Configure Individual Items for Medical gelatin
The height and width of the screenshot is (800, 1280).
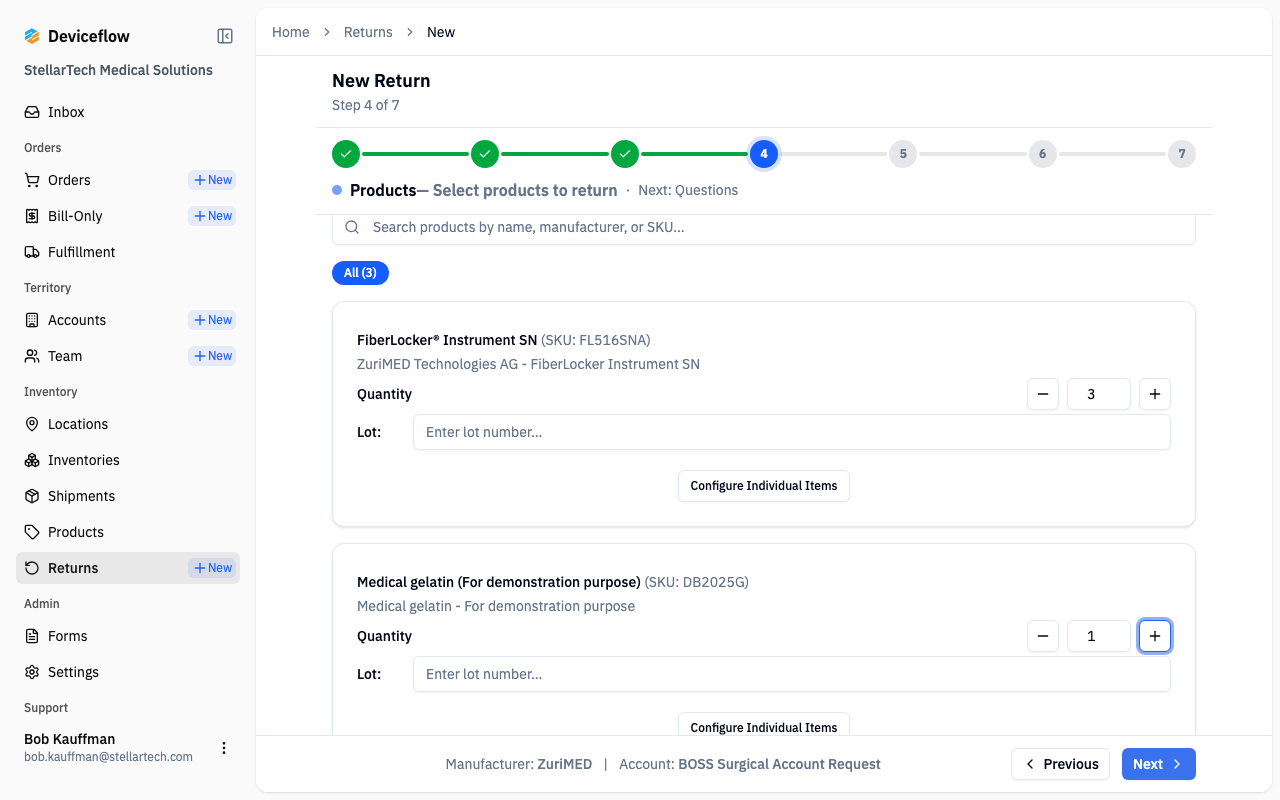coord(764,725)
